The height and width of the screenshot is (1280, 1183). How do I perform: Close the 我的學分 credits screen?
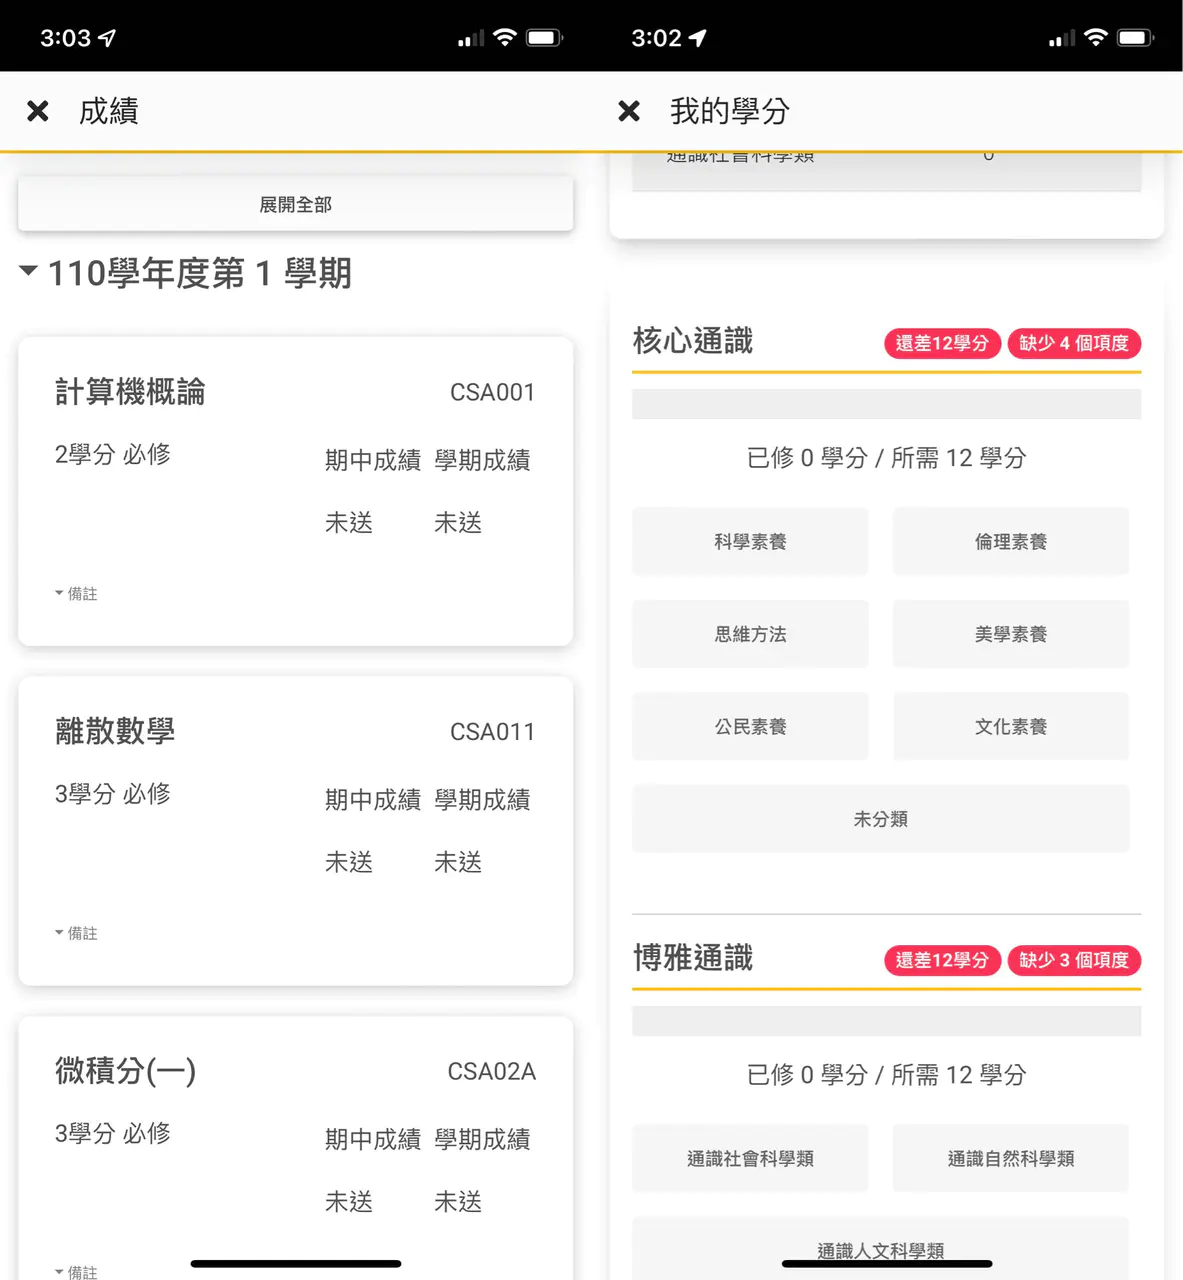pyautogui.click(x=629, y=111)
